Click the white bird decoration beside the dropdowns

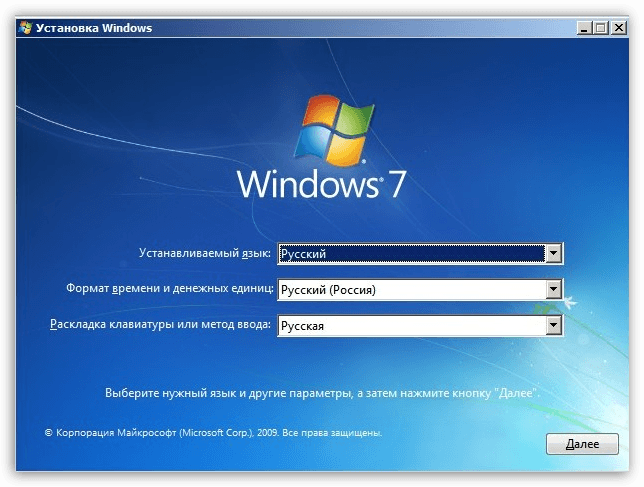pos(569,300)
